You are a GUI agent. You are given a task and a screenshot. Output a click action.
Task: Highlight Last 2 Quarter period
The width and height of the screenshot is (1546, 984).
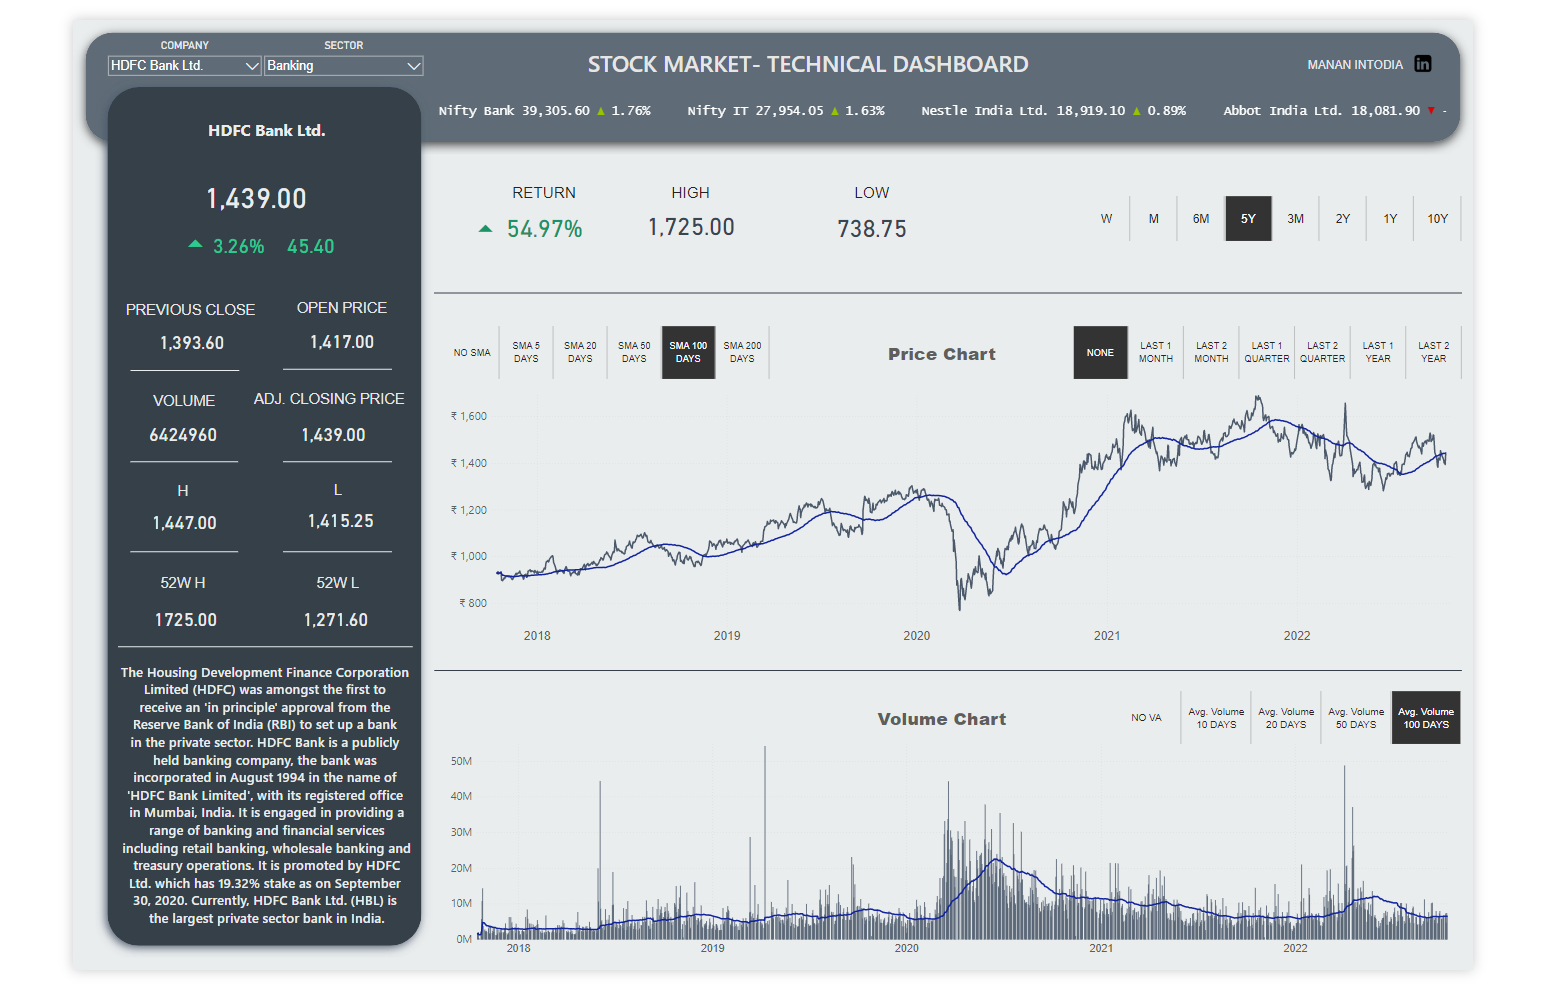1322,352
